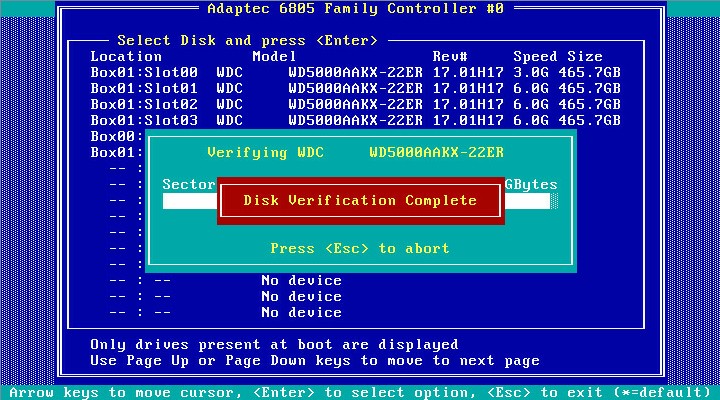Click the Disk Verification Complete message box

point(360,201)
